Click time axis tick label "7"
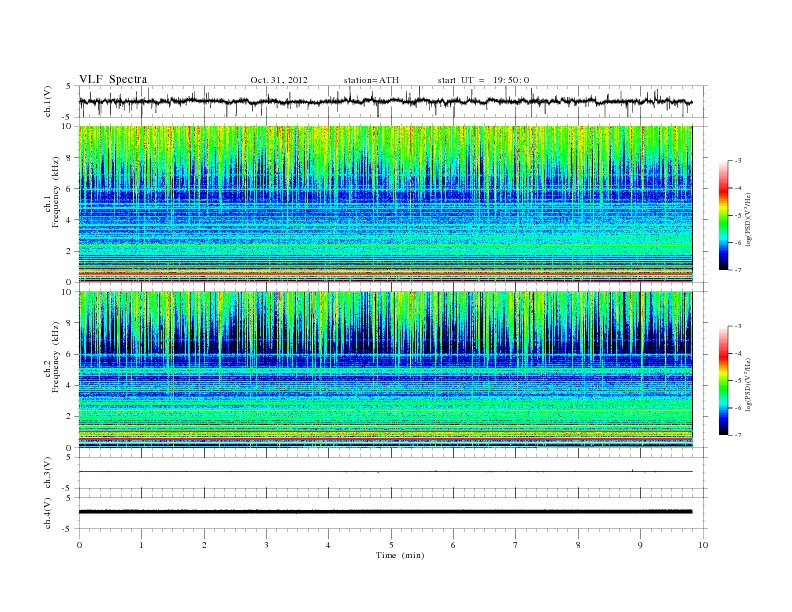Viewport: 792px width, 612px height. point(516,545)
